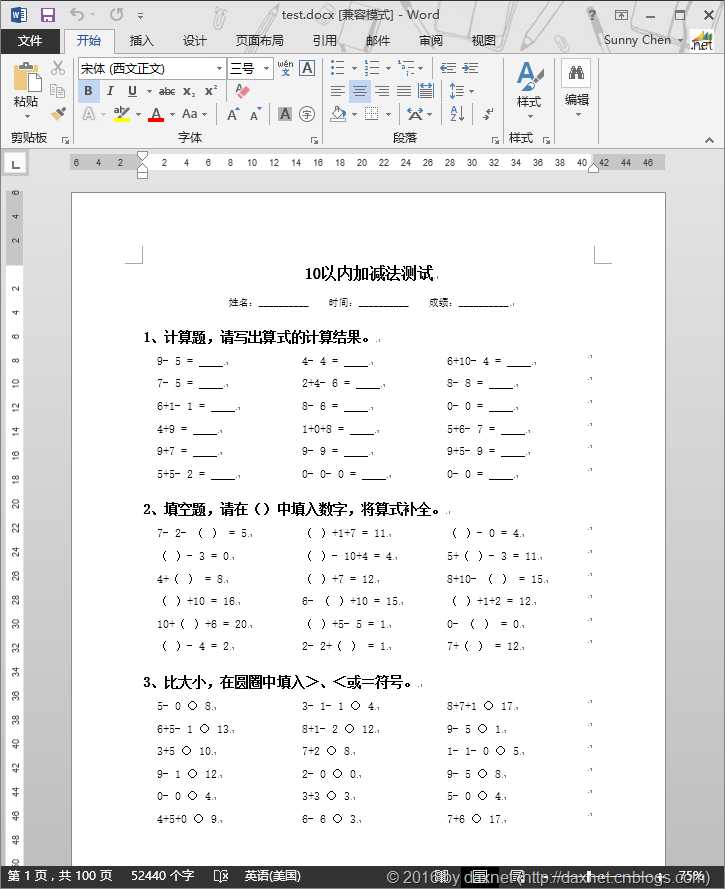
Task: Switch to the 页面布局 tab
Action: (x=260, y=41)
